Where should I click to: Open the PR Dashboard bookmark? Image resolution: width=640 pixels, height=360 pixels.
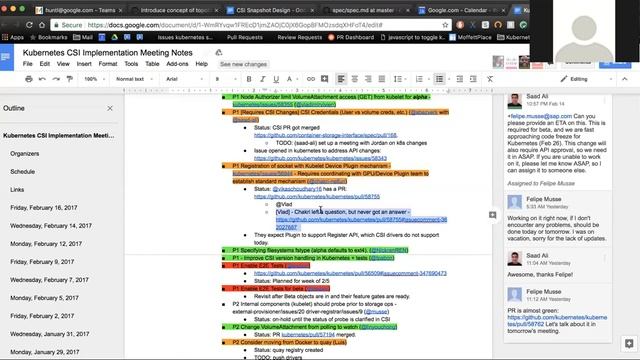(351, 37)
